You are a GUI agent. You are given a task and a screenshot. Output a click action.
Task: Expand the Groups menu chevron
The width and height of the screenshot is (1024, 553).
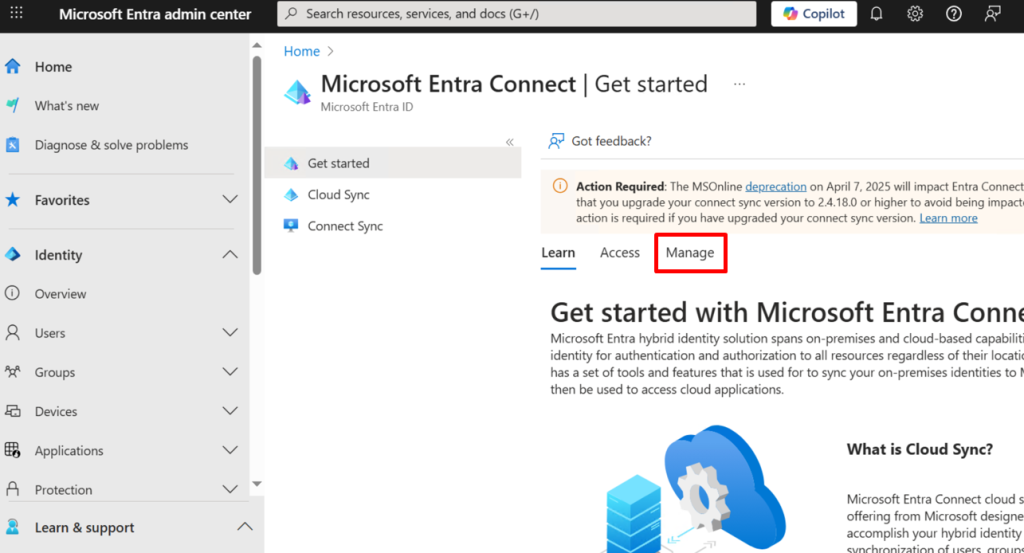(230, 371)
